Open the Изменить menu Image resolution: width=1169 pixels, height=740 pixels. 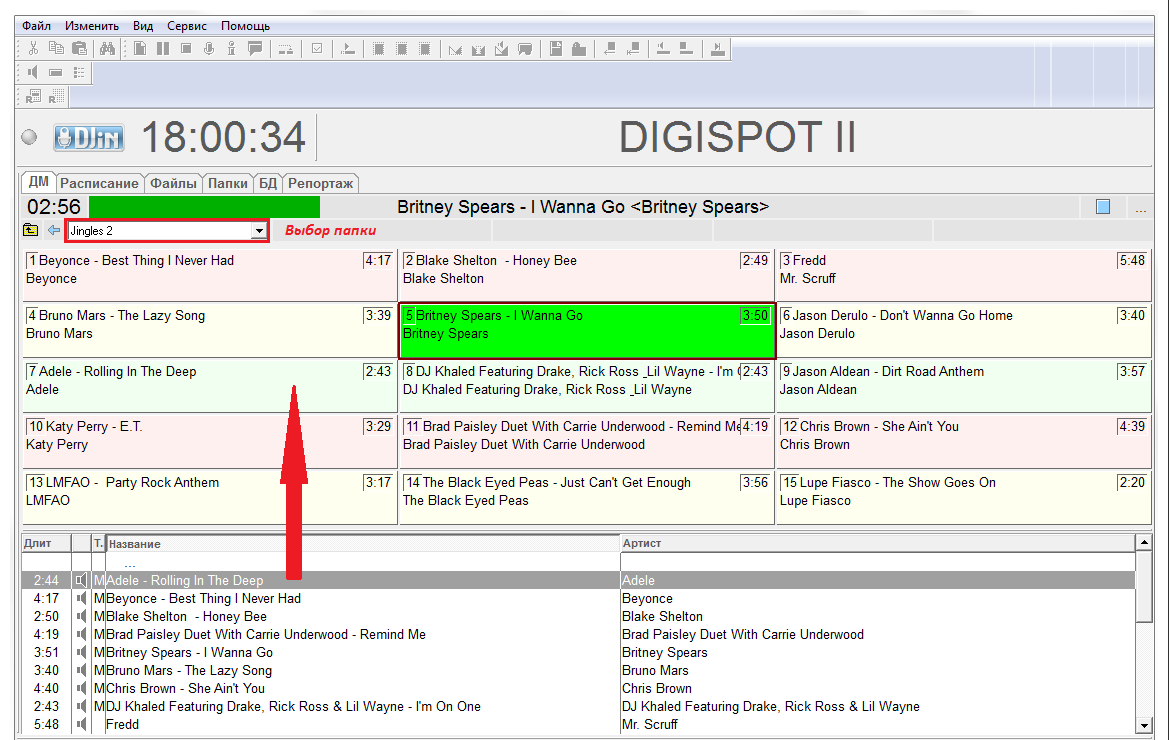click(x=92, y=26)
